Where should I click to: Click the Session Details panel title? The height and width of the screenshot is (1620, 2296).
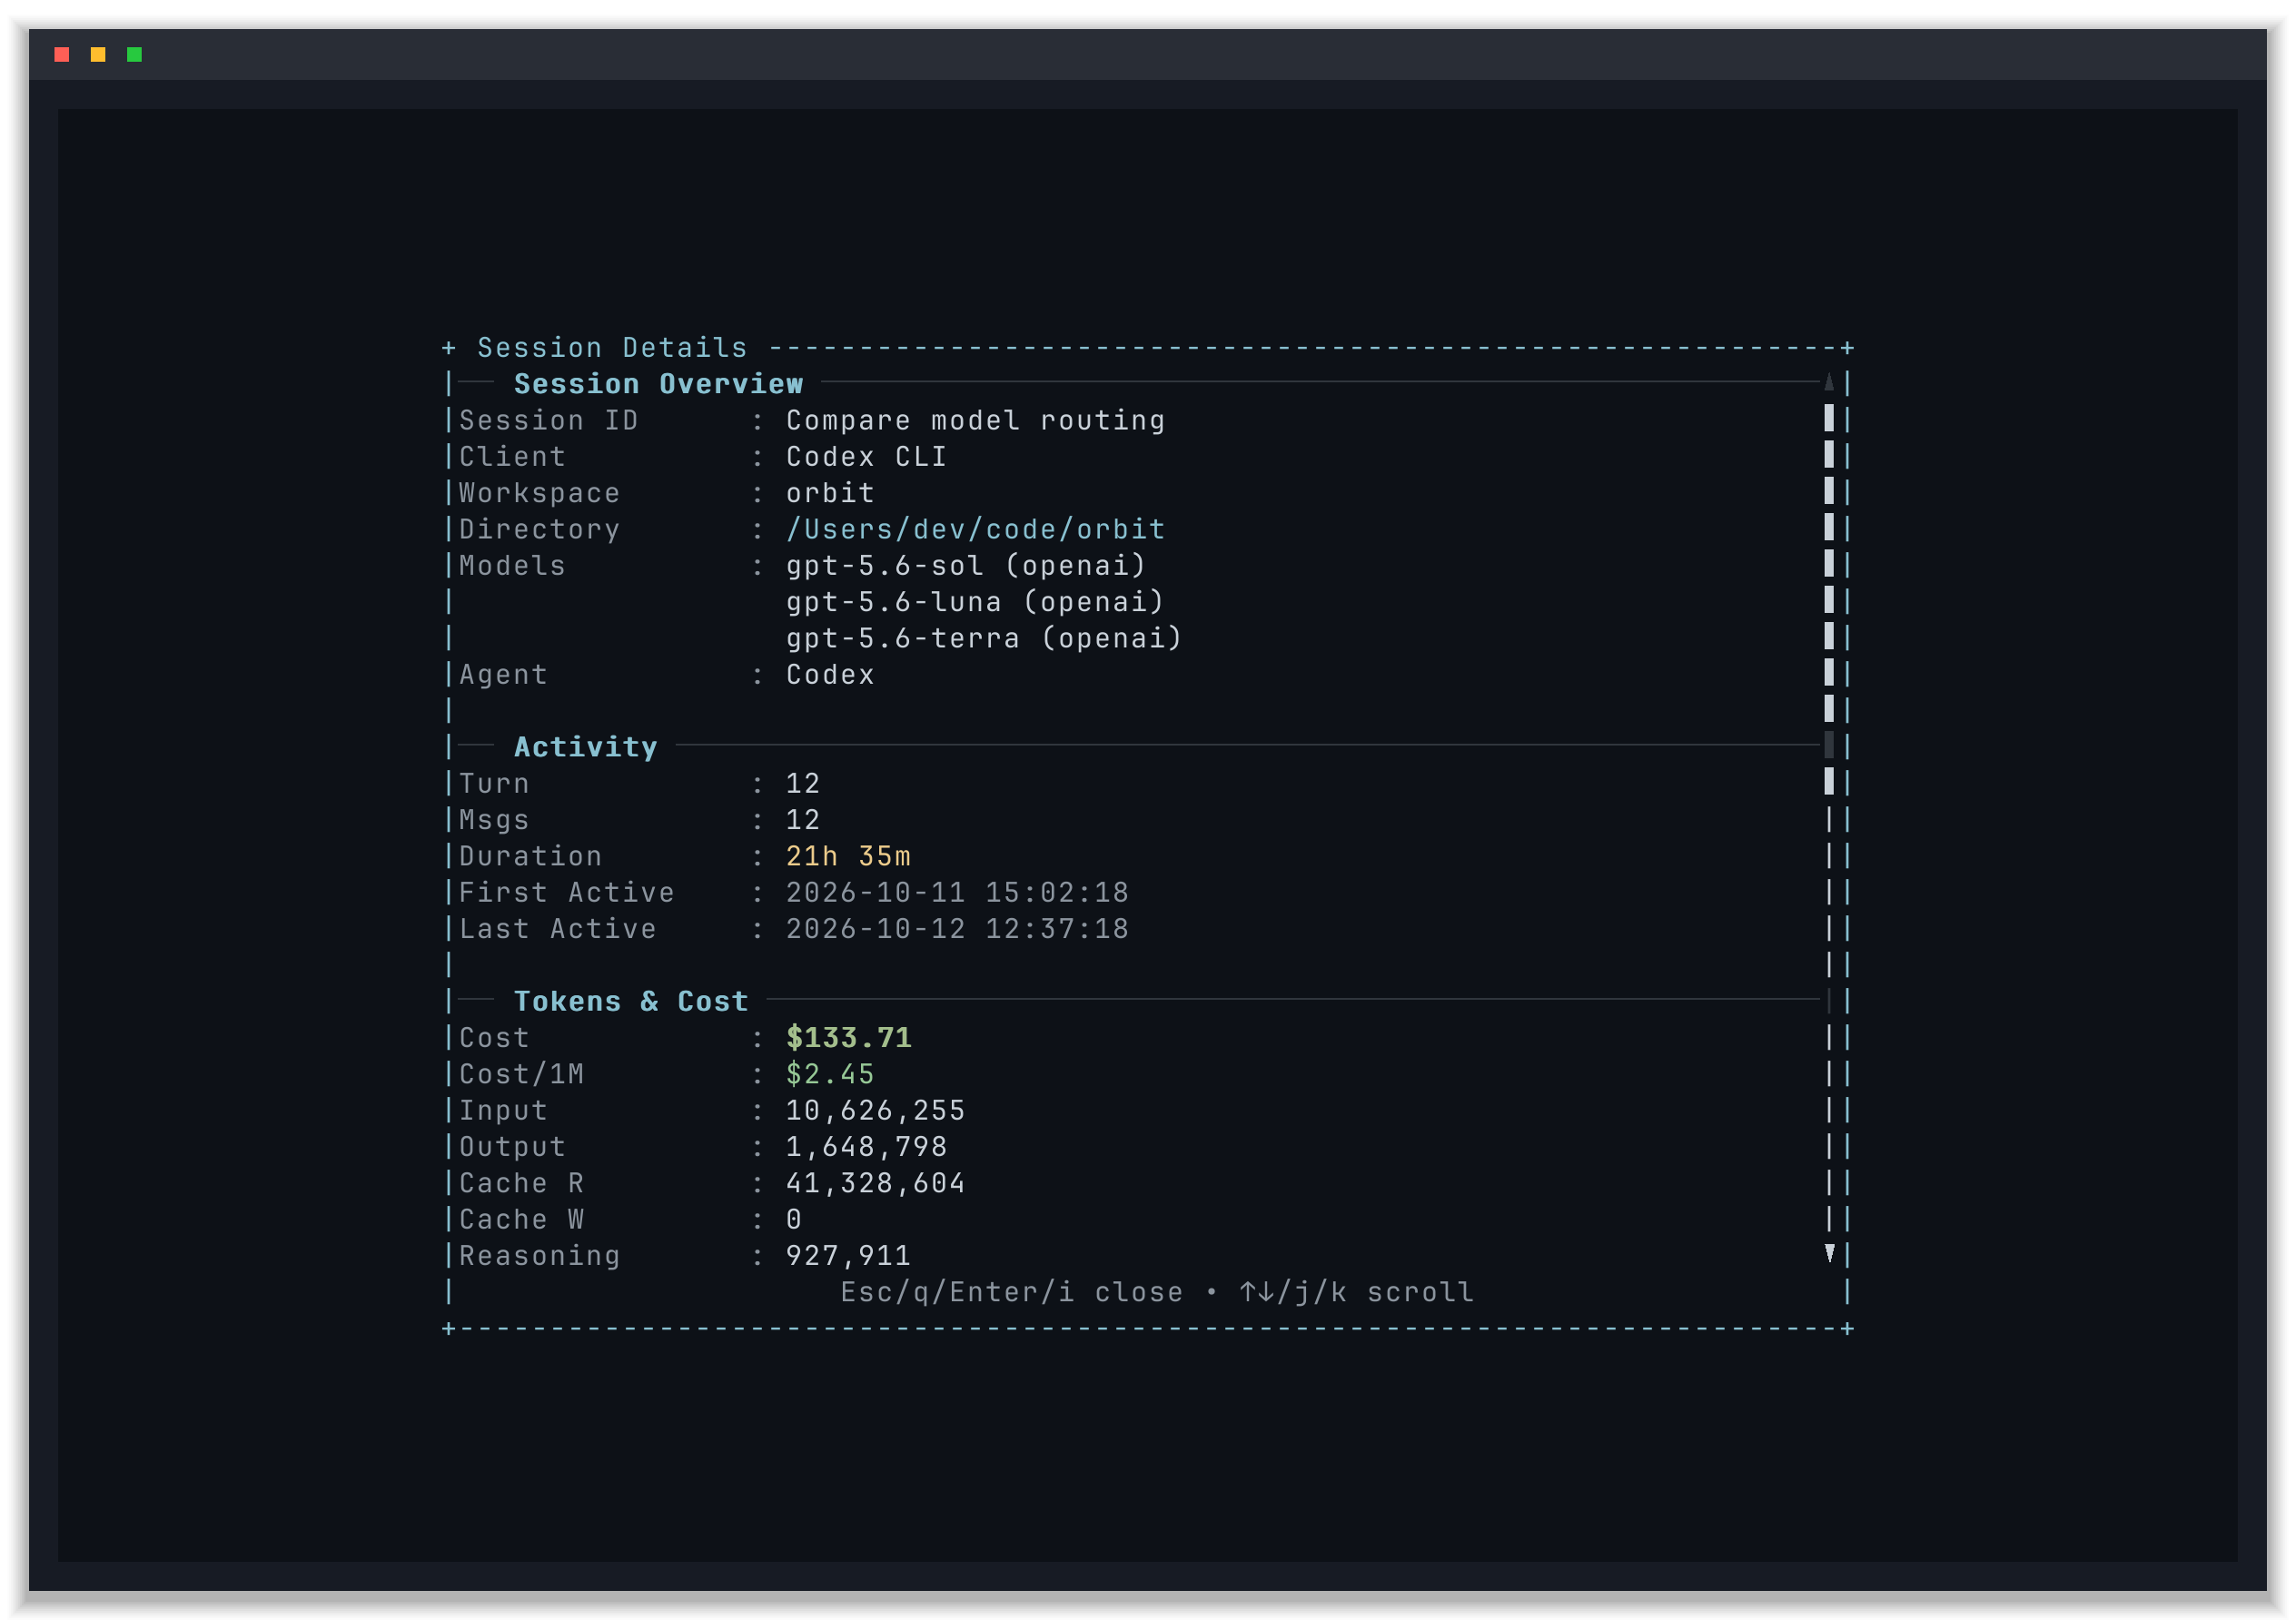pyautogui.click(x=612, y=347)
